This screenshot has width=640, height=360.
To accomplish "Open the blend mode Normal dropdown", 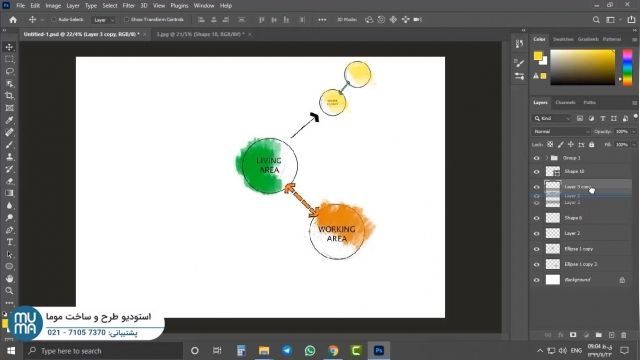I will point(561,131).
